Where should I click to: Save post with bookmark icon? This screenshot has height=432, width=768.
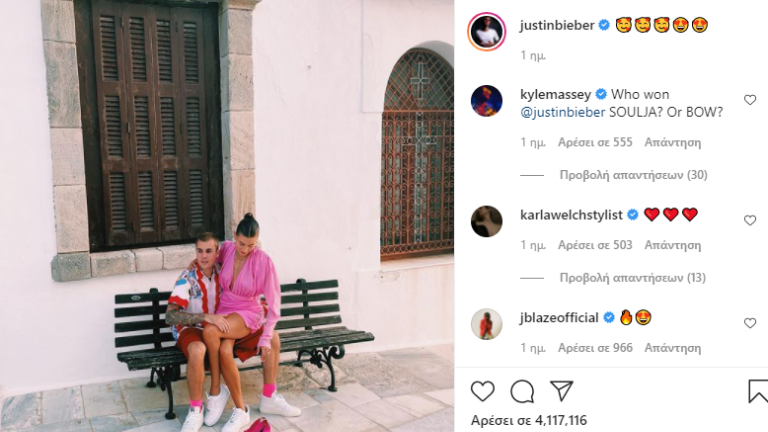point(758,391)
